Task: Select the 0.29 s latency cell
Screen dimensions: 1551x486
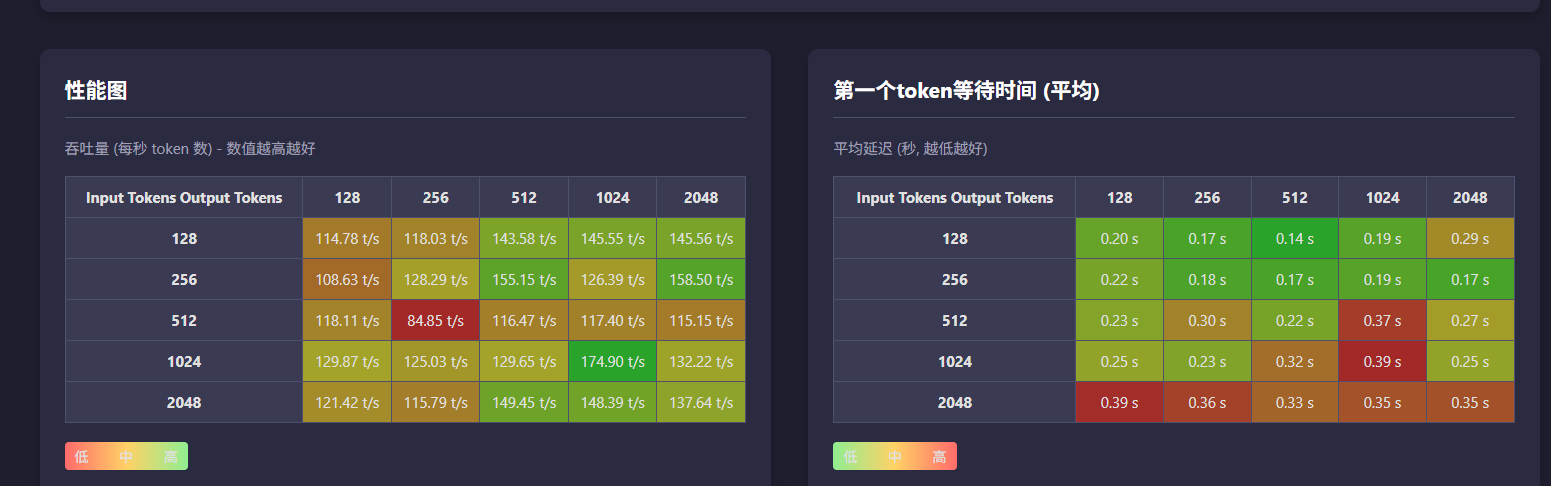Action: 1470,239
